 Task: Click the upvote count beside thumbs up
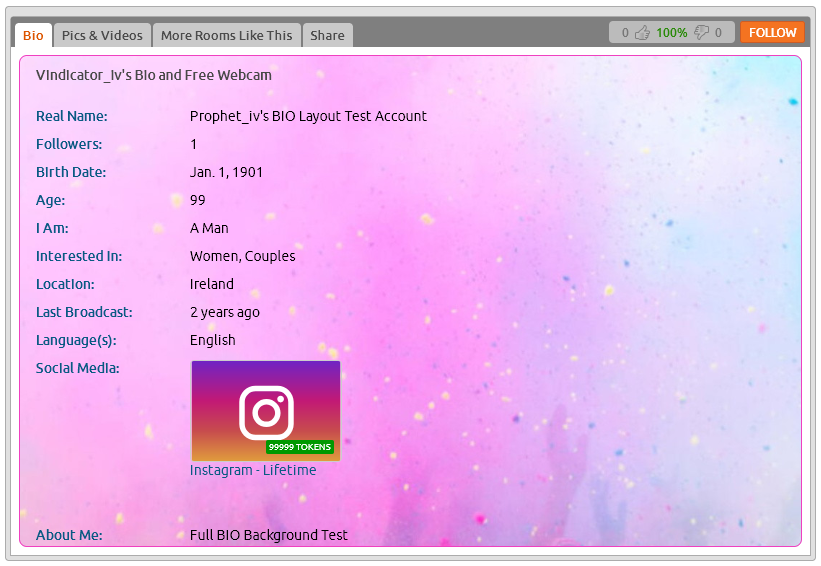[625, 33]
